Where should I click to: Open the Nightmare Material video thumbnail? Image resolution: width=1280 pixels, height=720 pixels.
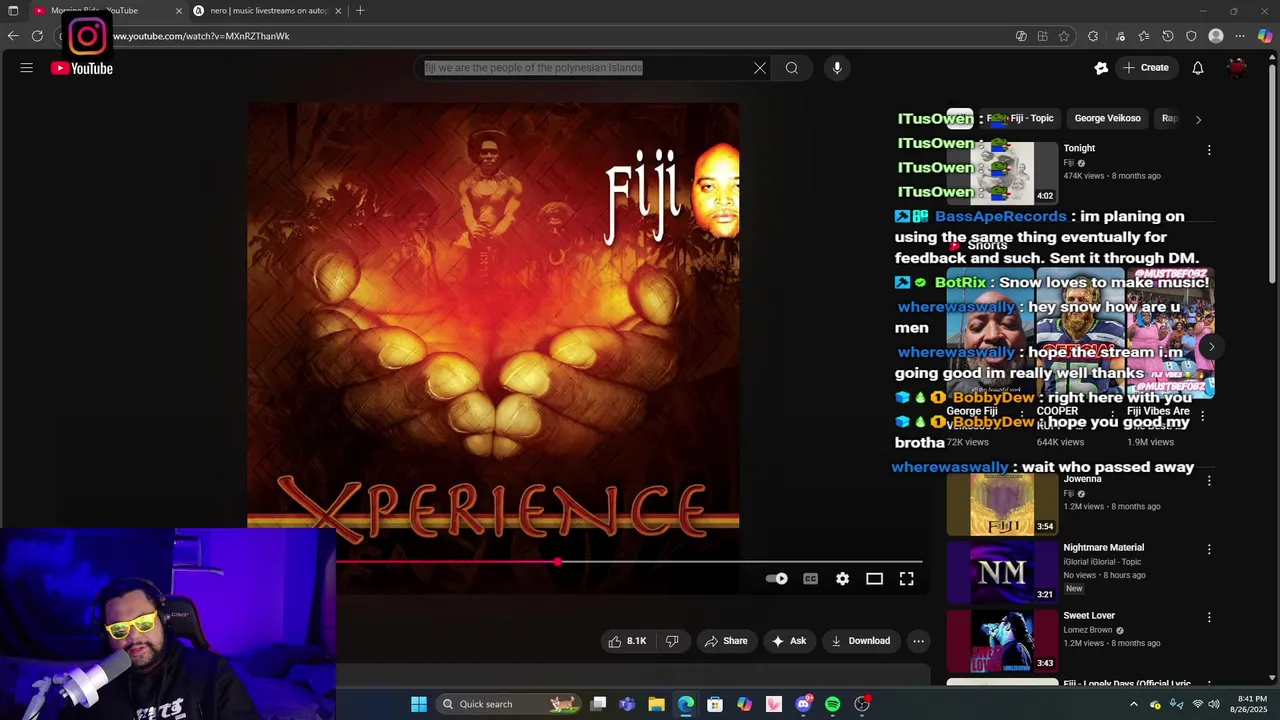tap(1002, 572)
